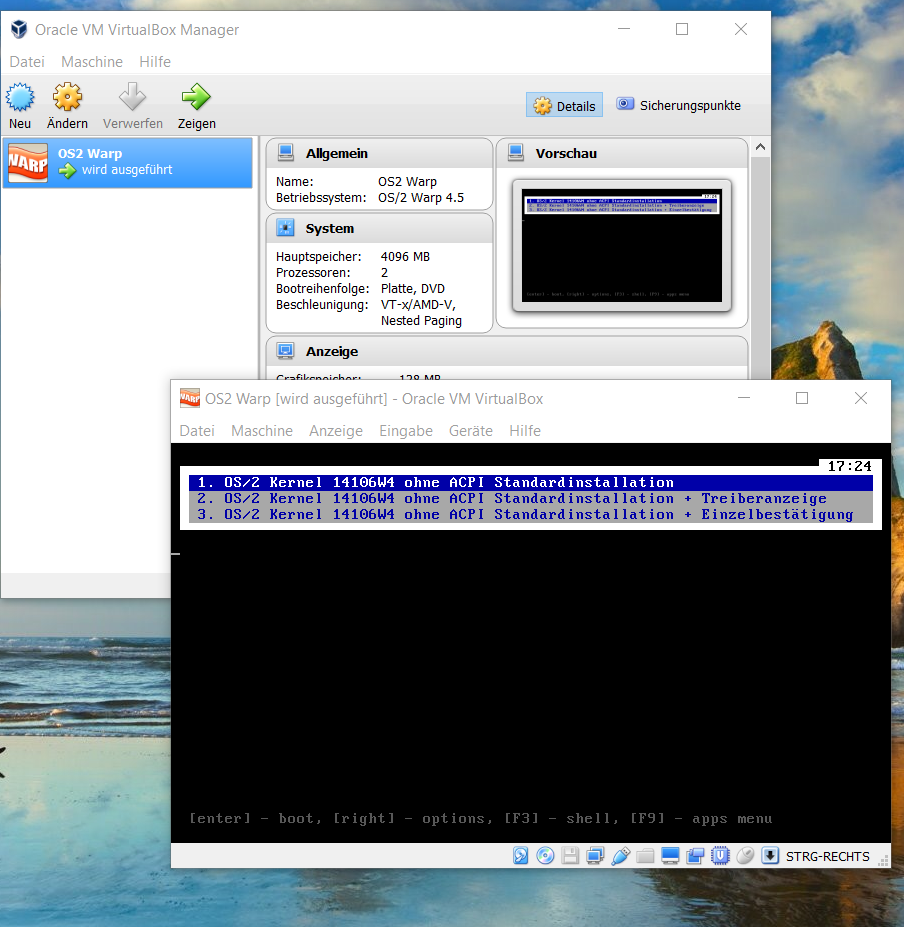Switch to the Sicherungspunkte view button

pyautogui.click(x=679, y=105)
